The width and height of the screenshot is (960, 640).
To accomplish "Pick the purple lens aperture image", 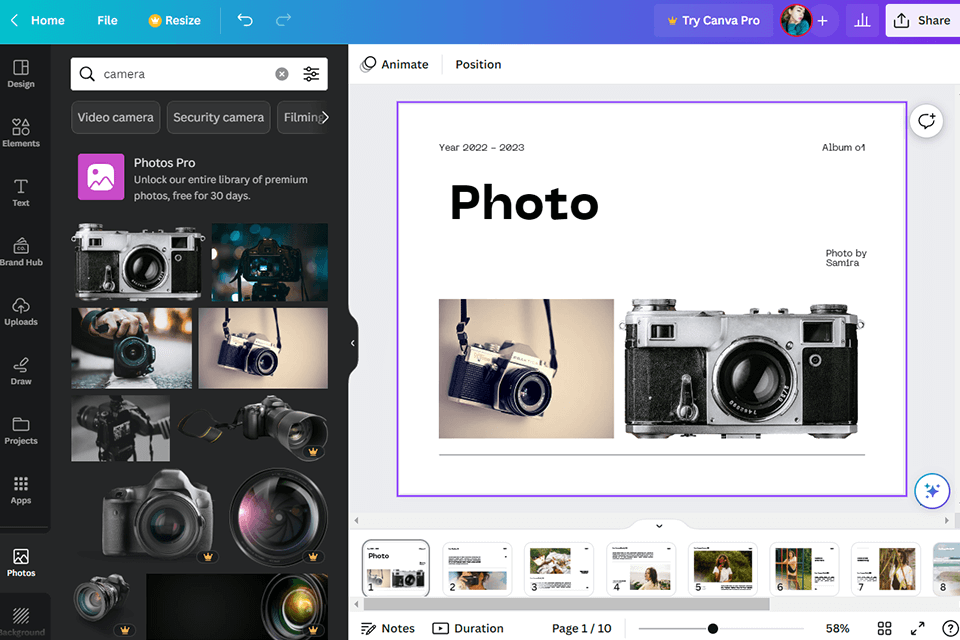I will (278, 517).
